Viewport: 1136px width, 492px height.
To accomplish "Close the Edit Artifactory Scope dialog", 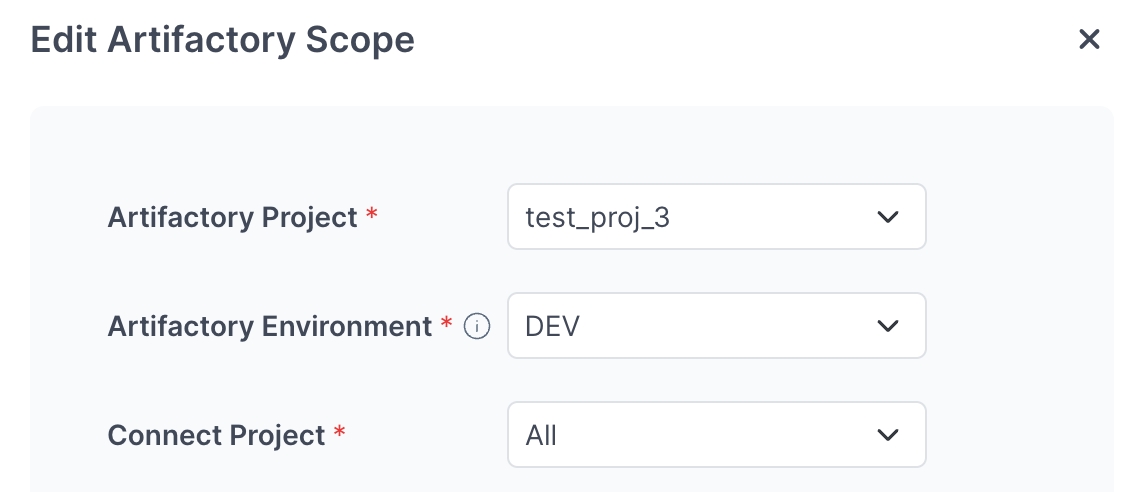I will (x=1088, y=40).
